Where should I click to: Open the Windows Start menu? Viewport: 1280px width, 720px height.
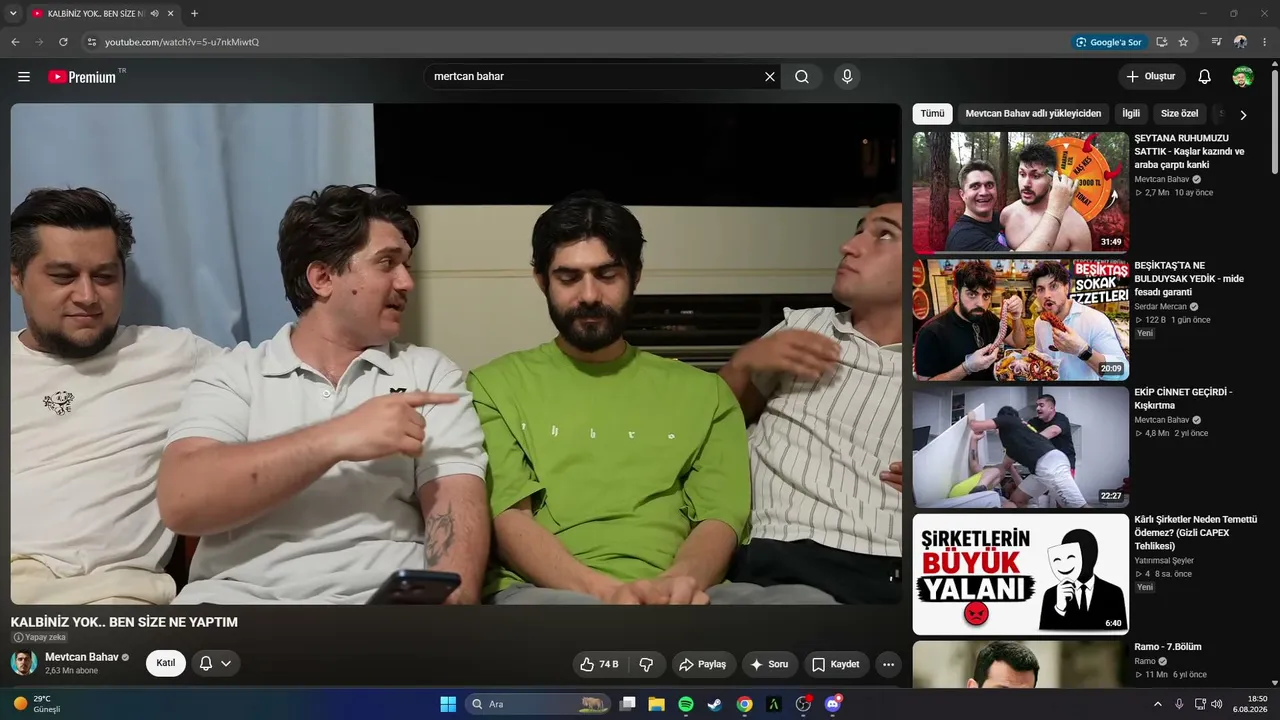pos(448,704)
